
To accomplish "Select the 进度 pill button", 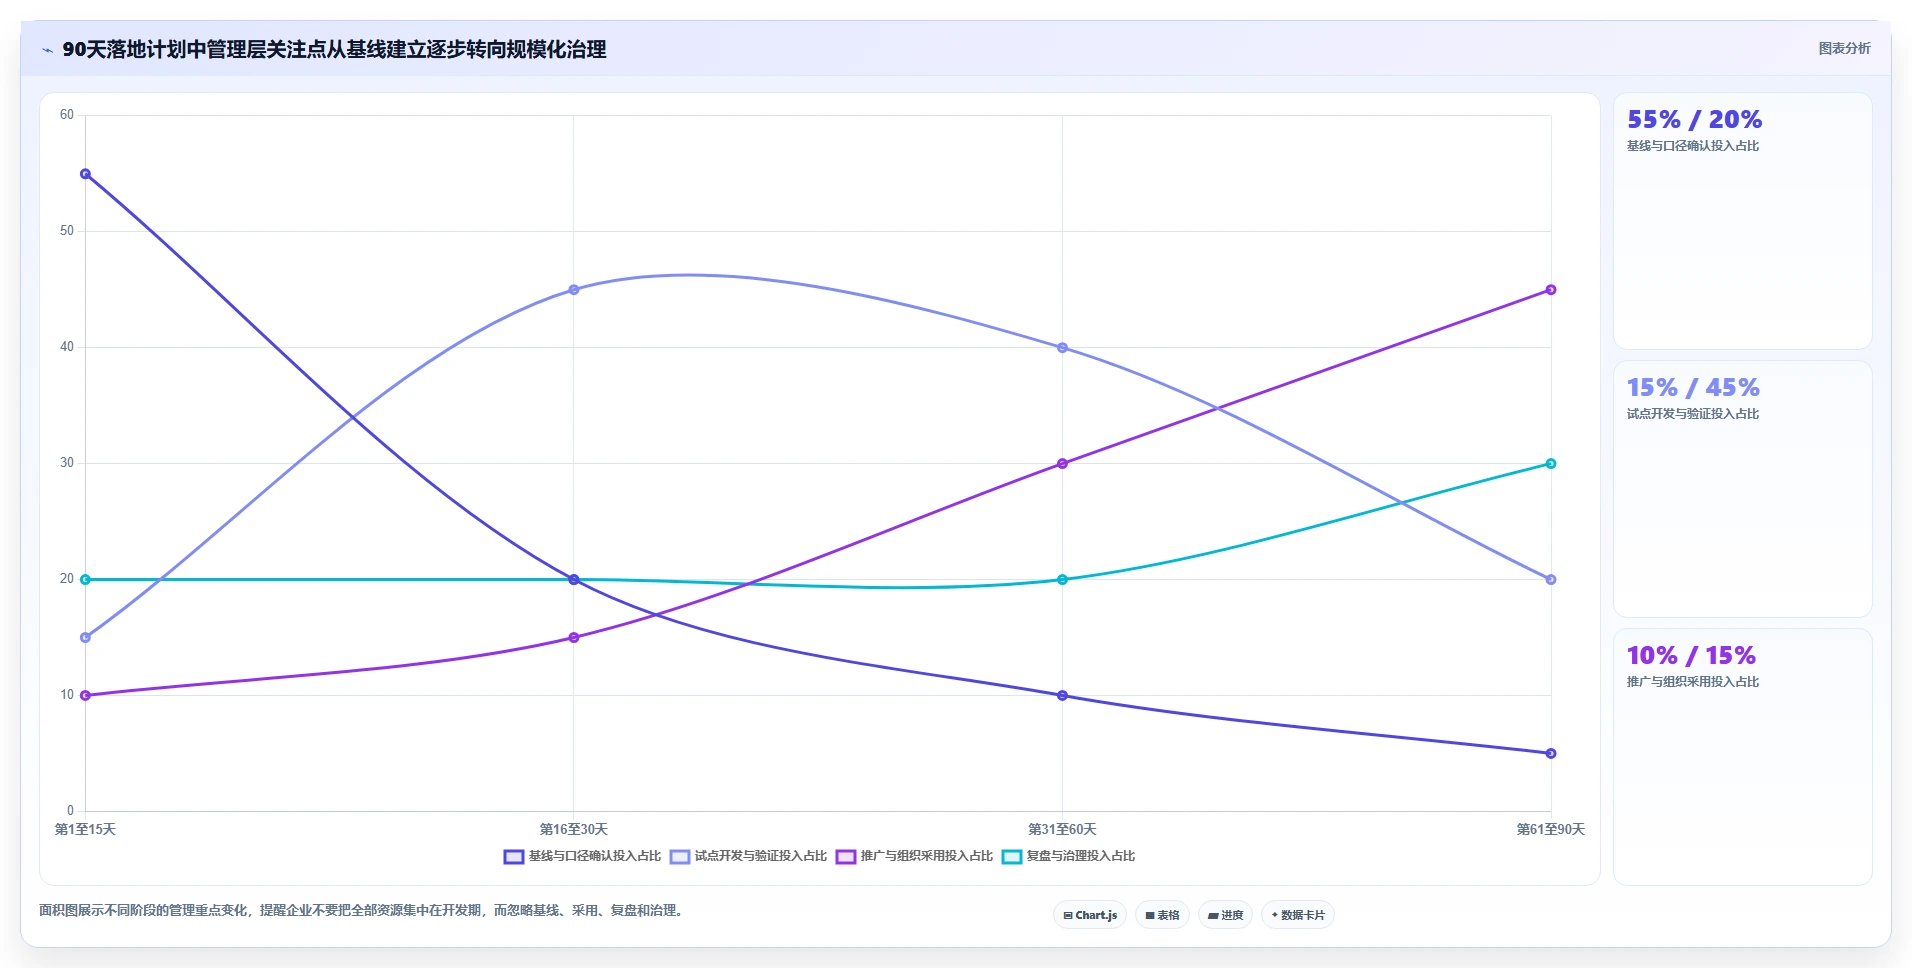I will [1225, 915].
